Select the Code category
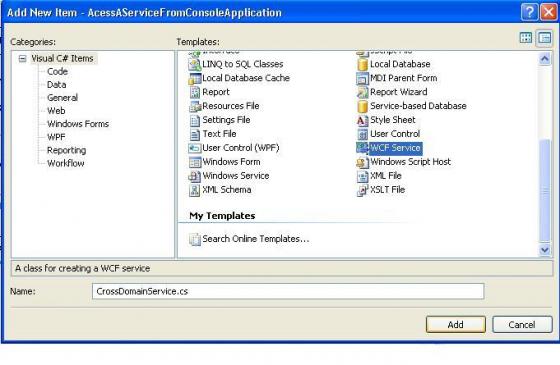The image size is (560, 365). coord(57,71)
